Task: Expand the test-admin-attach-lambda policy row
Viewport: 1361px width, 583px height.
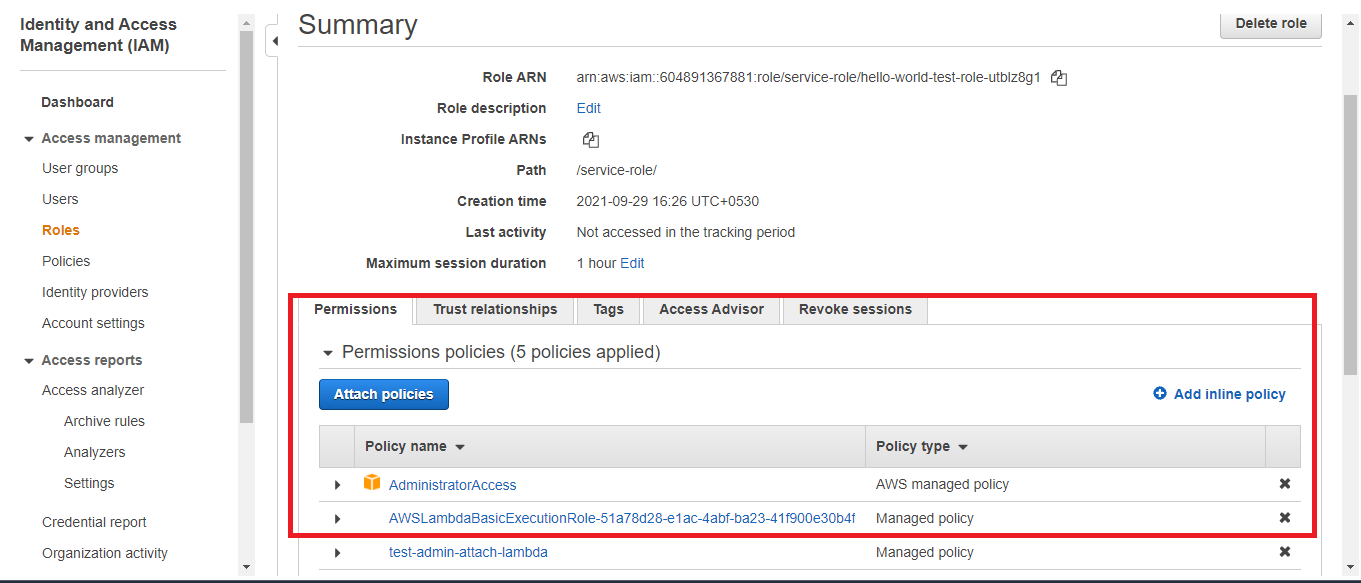Action: pos(337,553)
